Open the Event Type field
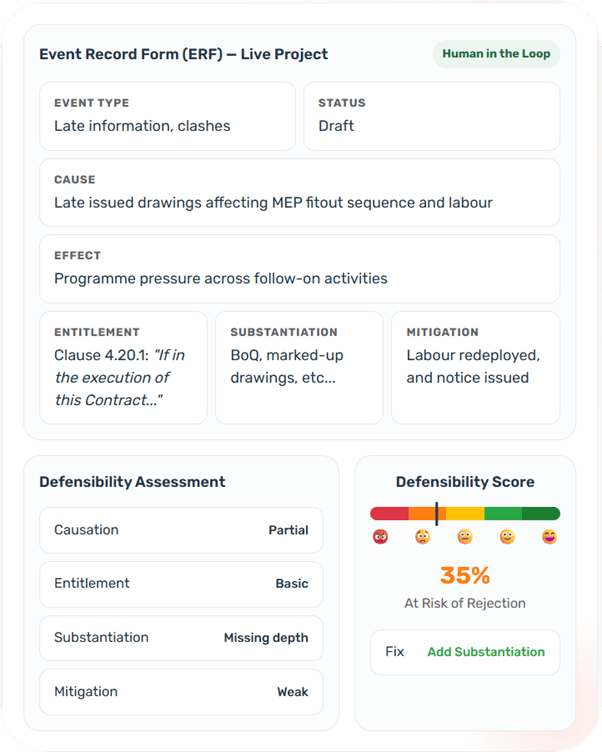Viewport: 602px width, 752px height. (167, 116)
